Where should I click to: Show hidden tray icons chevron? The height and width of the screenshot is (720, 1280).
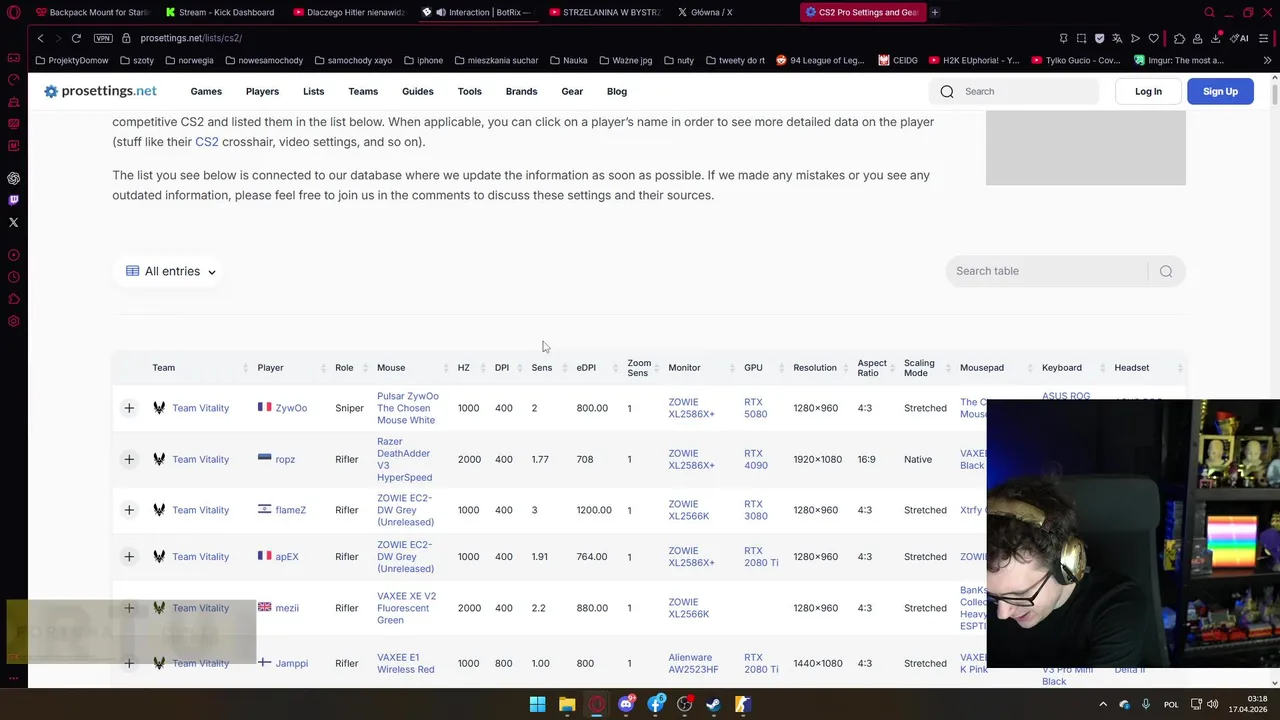pos(1103,704)
